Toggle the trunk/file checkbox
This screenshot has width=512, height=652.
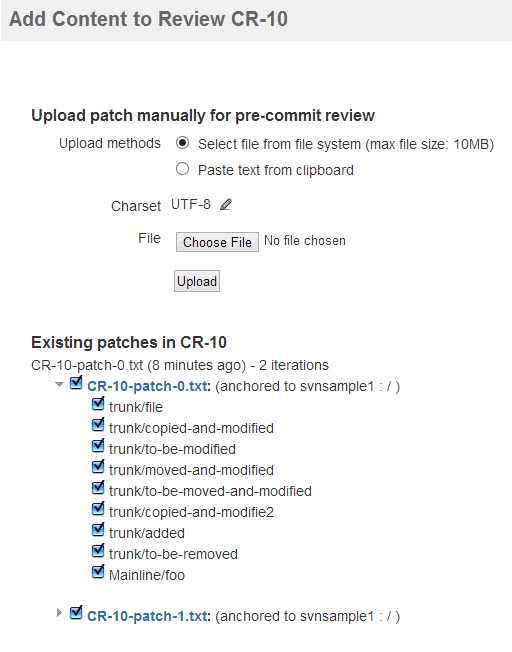(98, 404)
